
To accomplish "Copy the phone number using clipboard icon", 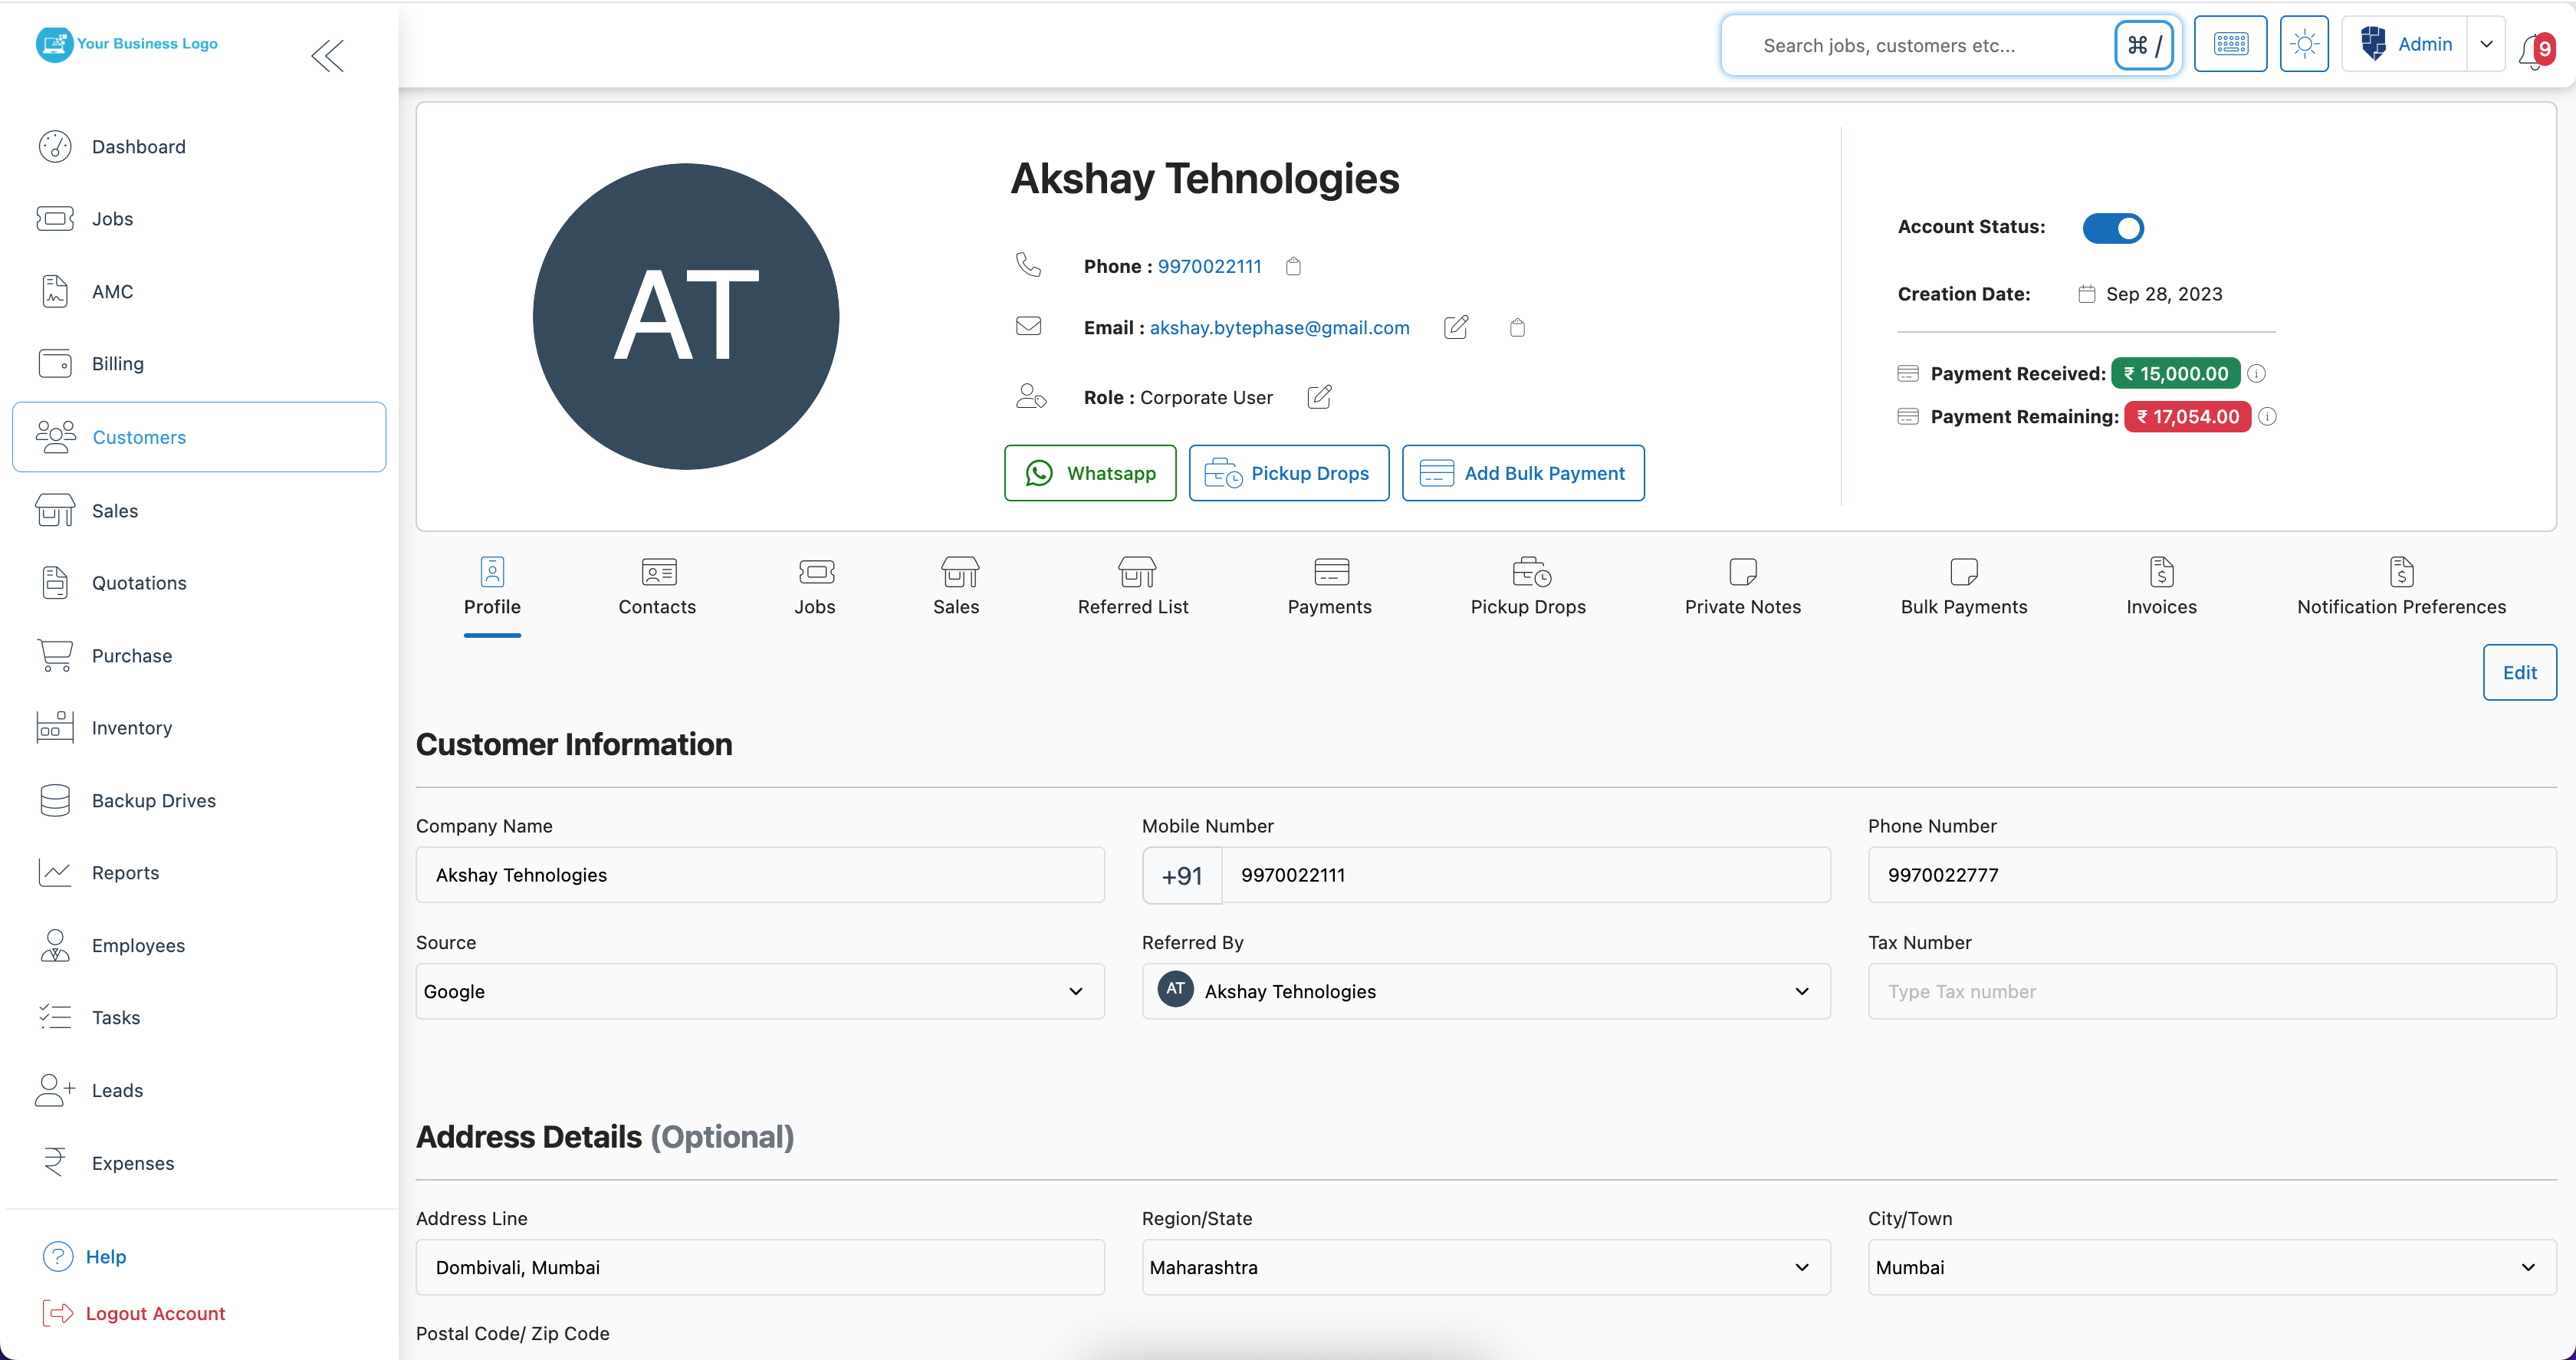I will tap(1293, 266).
